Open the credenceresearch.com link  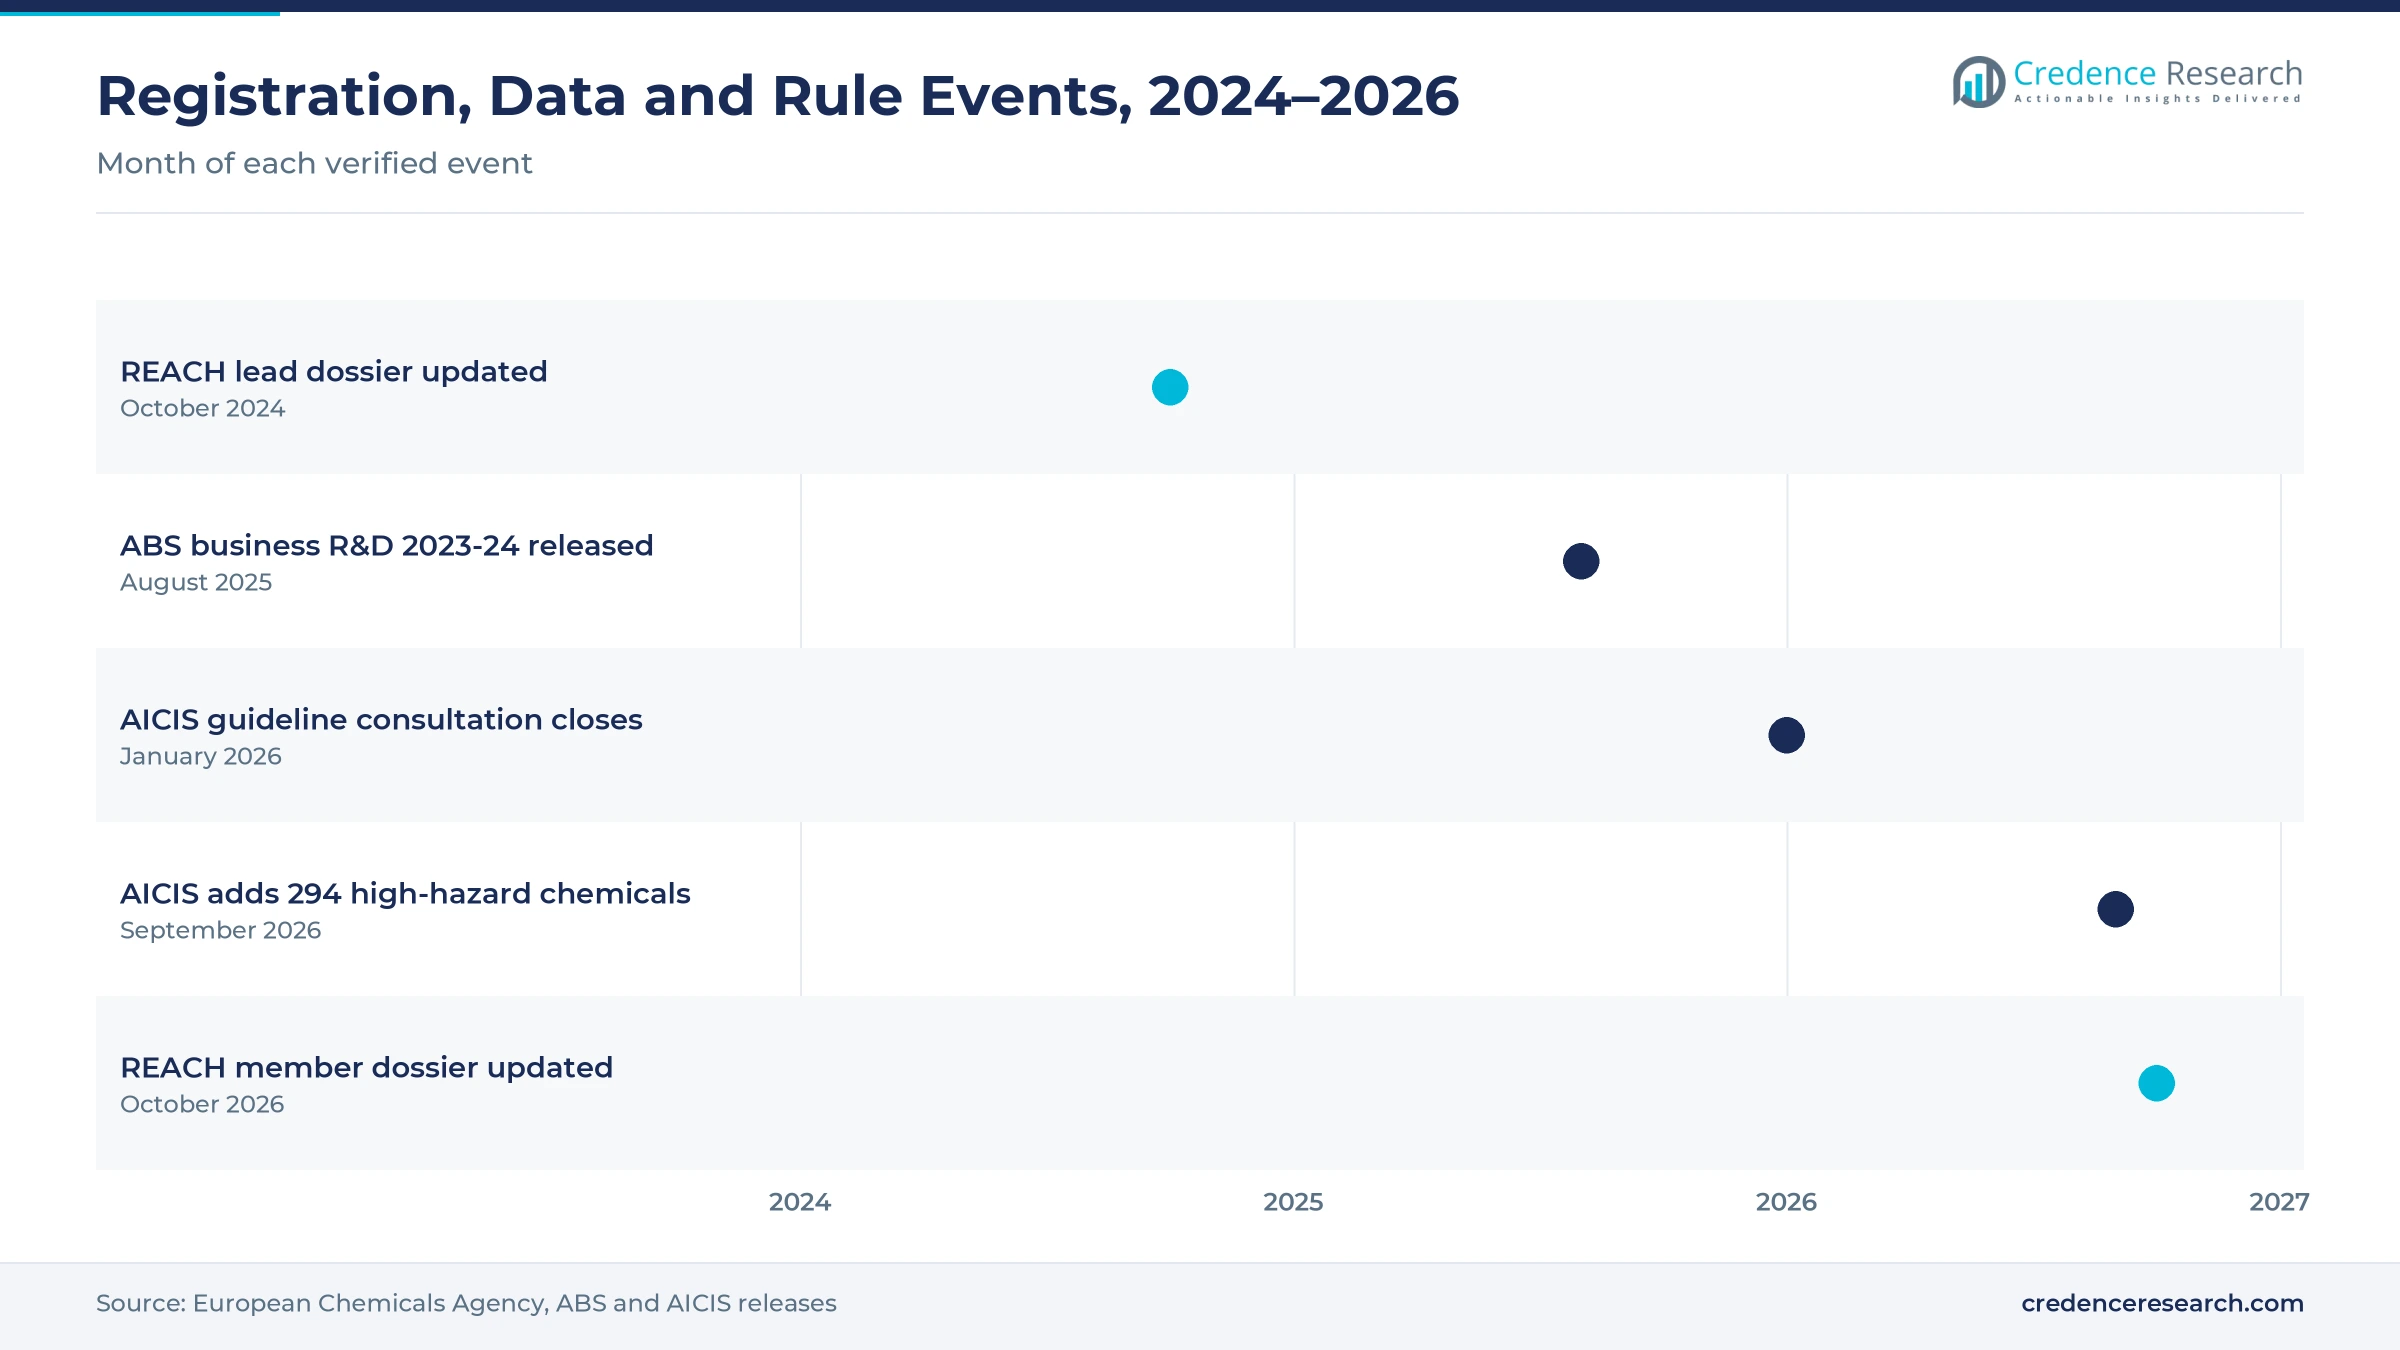(2162, 1303)
